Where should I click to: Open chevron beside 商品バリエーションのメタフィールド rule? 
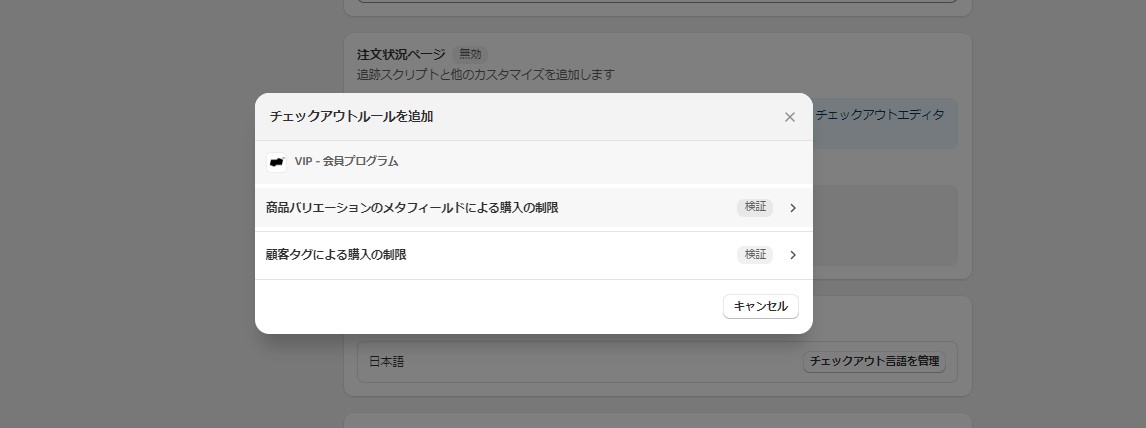tap(793, 208)
